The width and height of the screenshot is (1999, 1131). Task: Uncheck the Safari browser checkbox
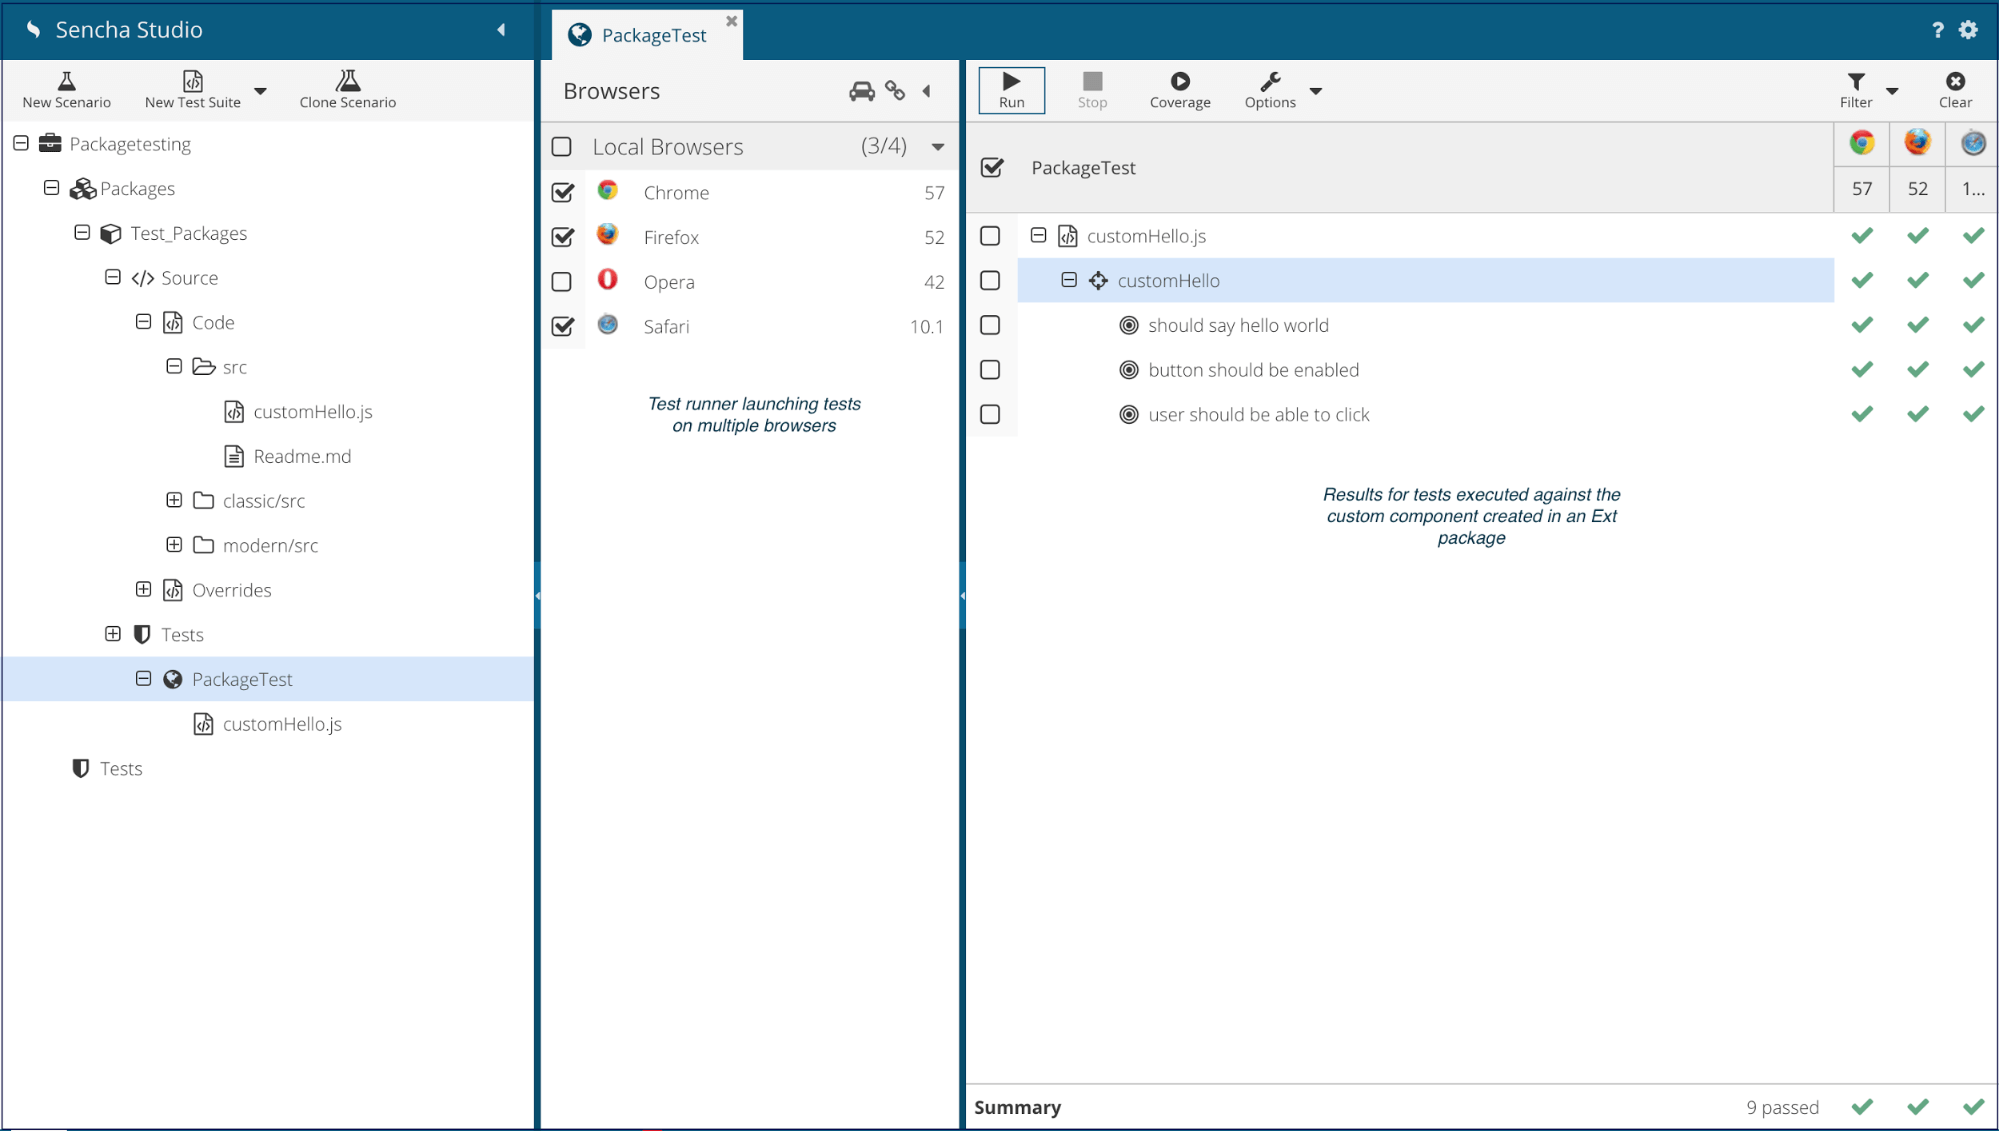click(x=563, y=326)
